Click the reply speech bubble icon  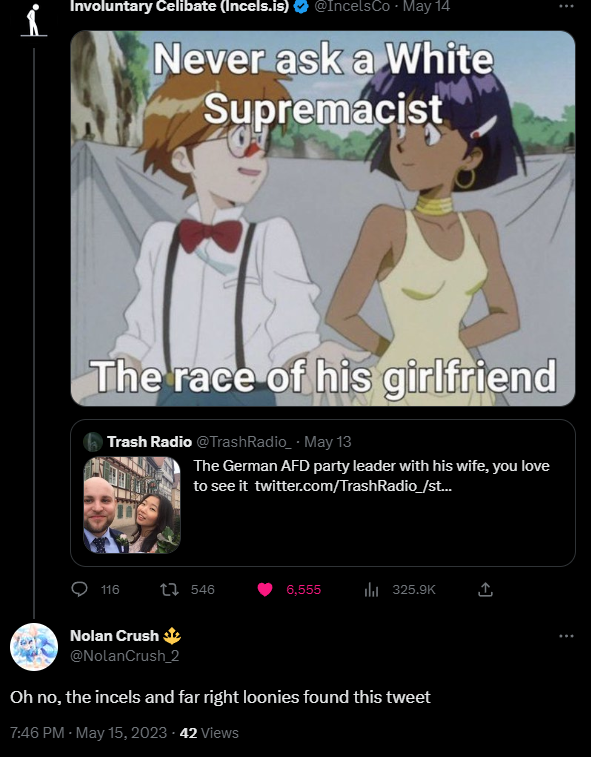click(x=80, y=589)
